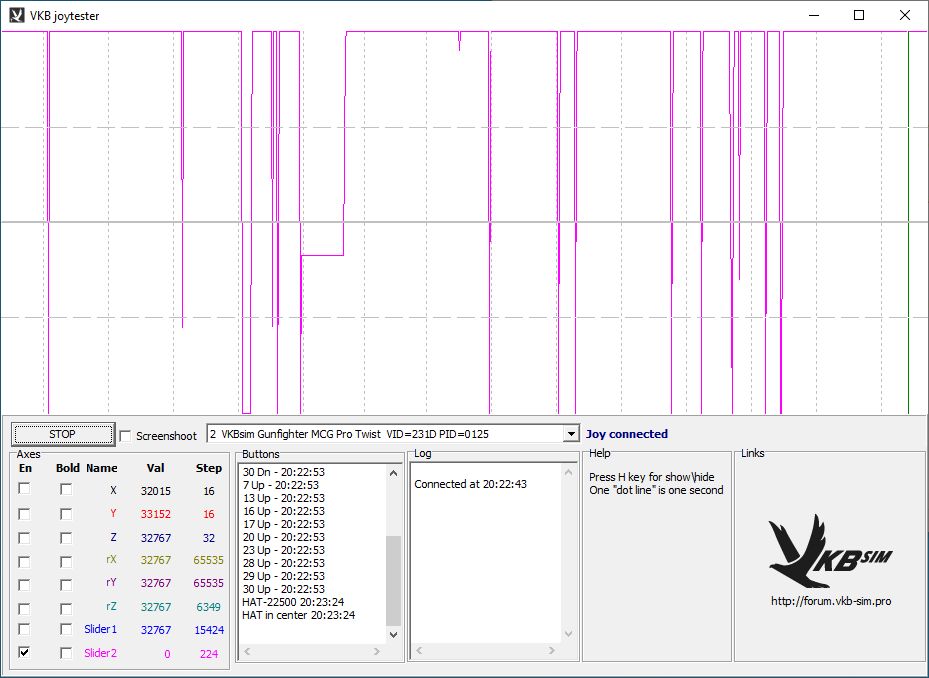The height and width of the screenshot is (678, 929).
Task: Click the green current-time cursor line in graph
Action: 908,222
